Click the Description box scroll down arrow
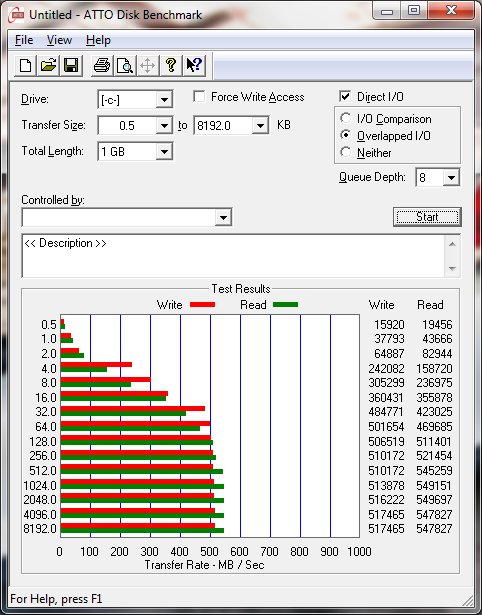 pyautogui.click(x=452, y=269)
